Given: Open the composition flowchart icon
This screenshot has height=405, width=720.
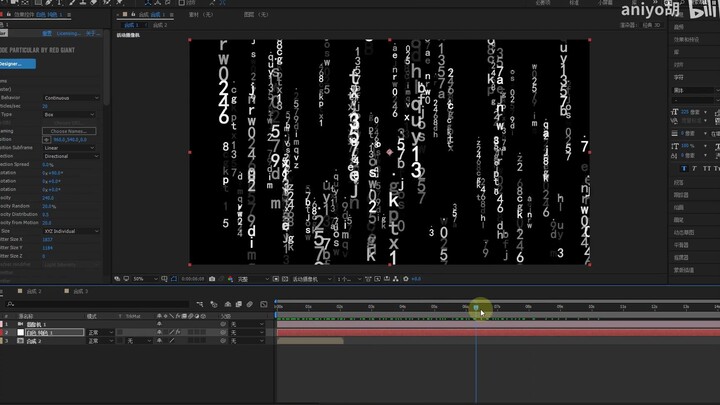Looking at the screenshot, I should 395,279.
